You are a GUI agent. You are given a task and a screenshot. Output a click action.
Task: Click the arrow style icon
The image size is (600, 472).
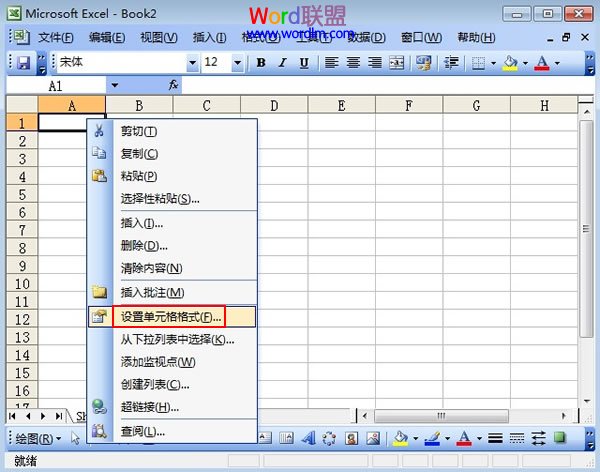538,438
